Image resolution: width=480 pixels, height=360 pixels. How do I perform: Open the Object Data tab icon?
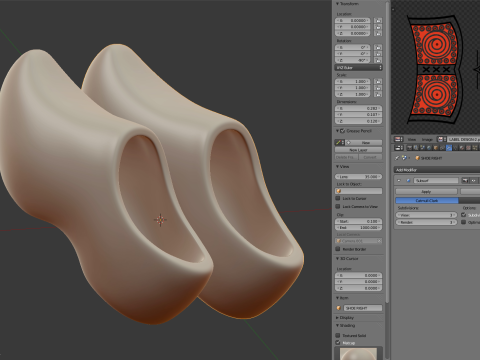coord(455,148)
